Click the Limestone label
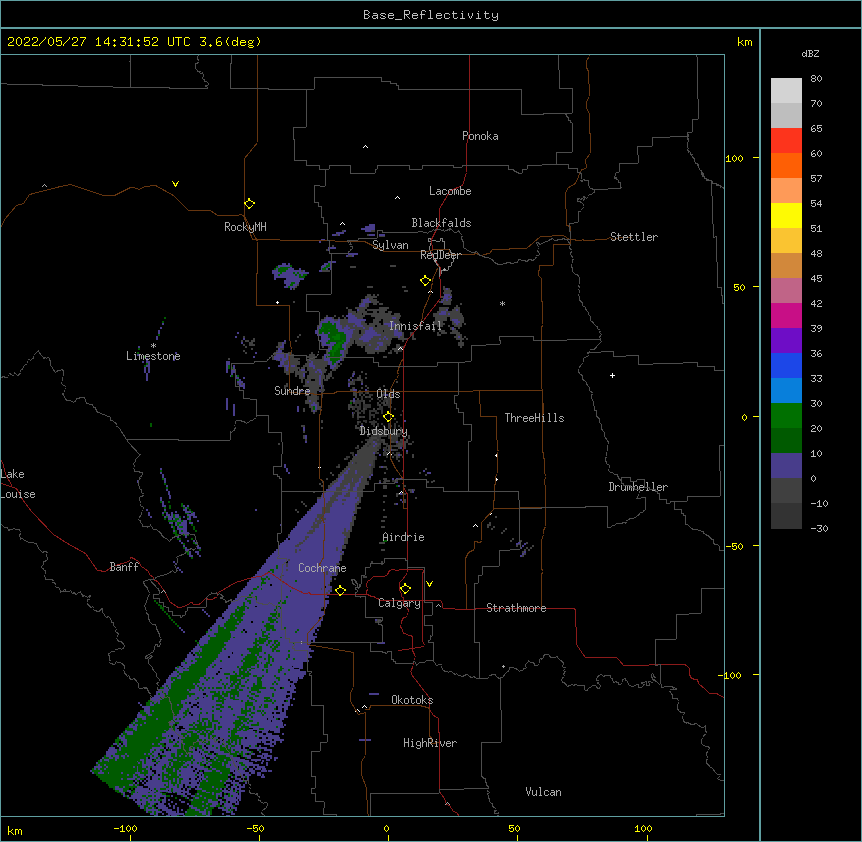 click(x=153, y=356)
